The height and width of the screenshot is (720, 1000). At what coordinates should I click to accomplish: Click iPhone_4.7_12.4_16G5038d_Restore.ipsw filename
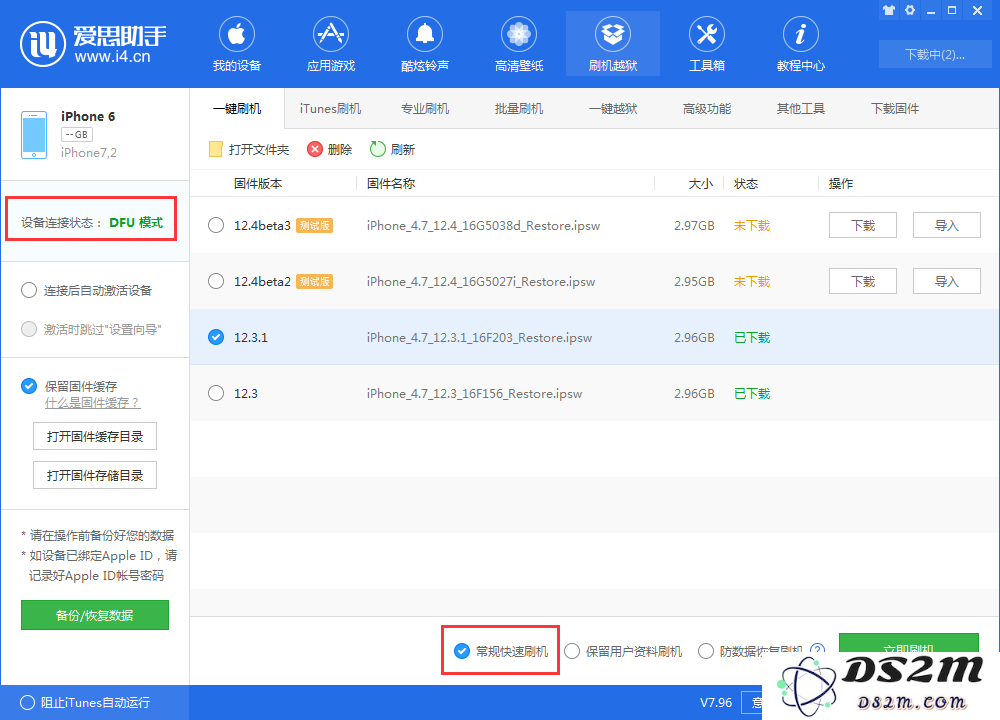[x=483, y=225]
